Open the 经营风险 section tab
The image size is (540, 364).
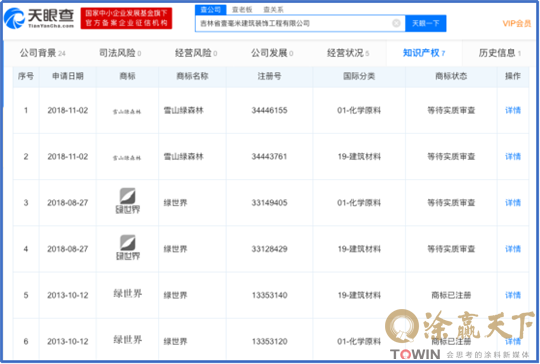(x=196, y=53)
